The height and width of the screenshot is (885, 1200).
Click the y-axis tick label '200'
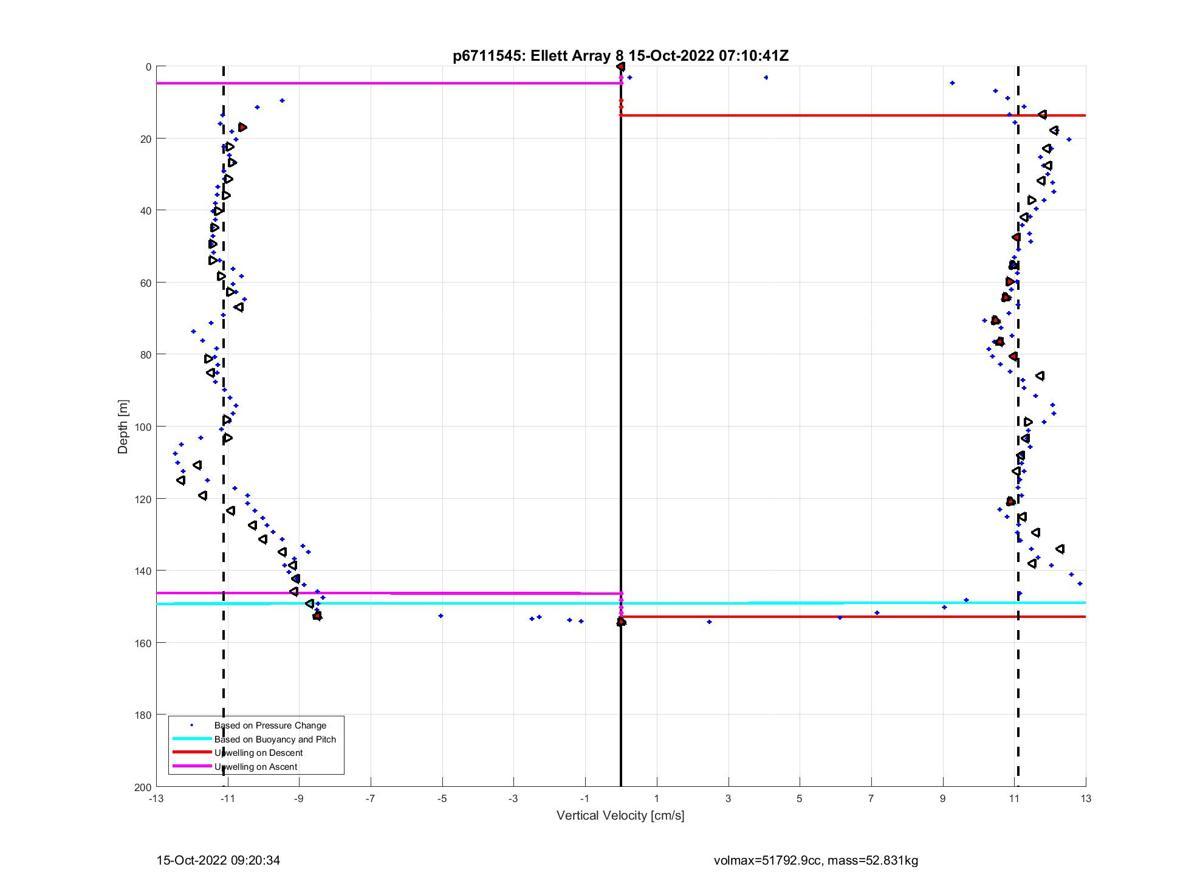point(141,787)
